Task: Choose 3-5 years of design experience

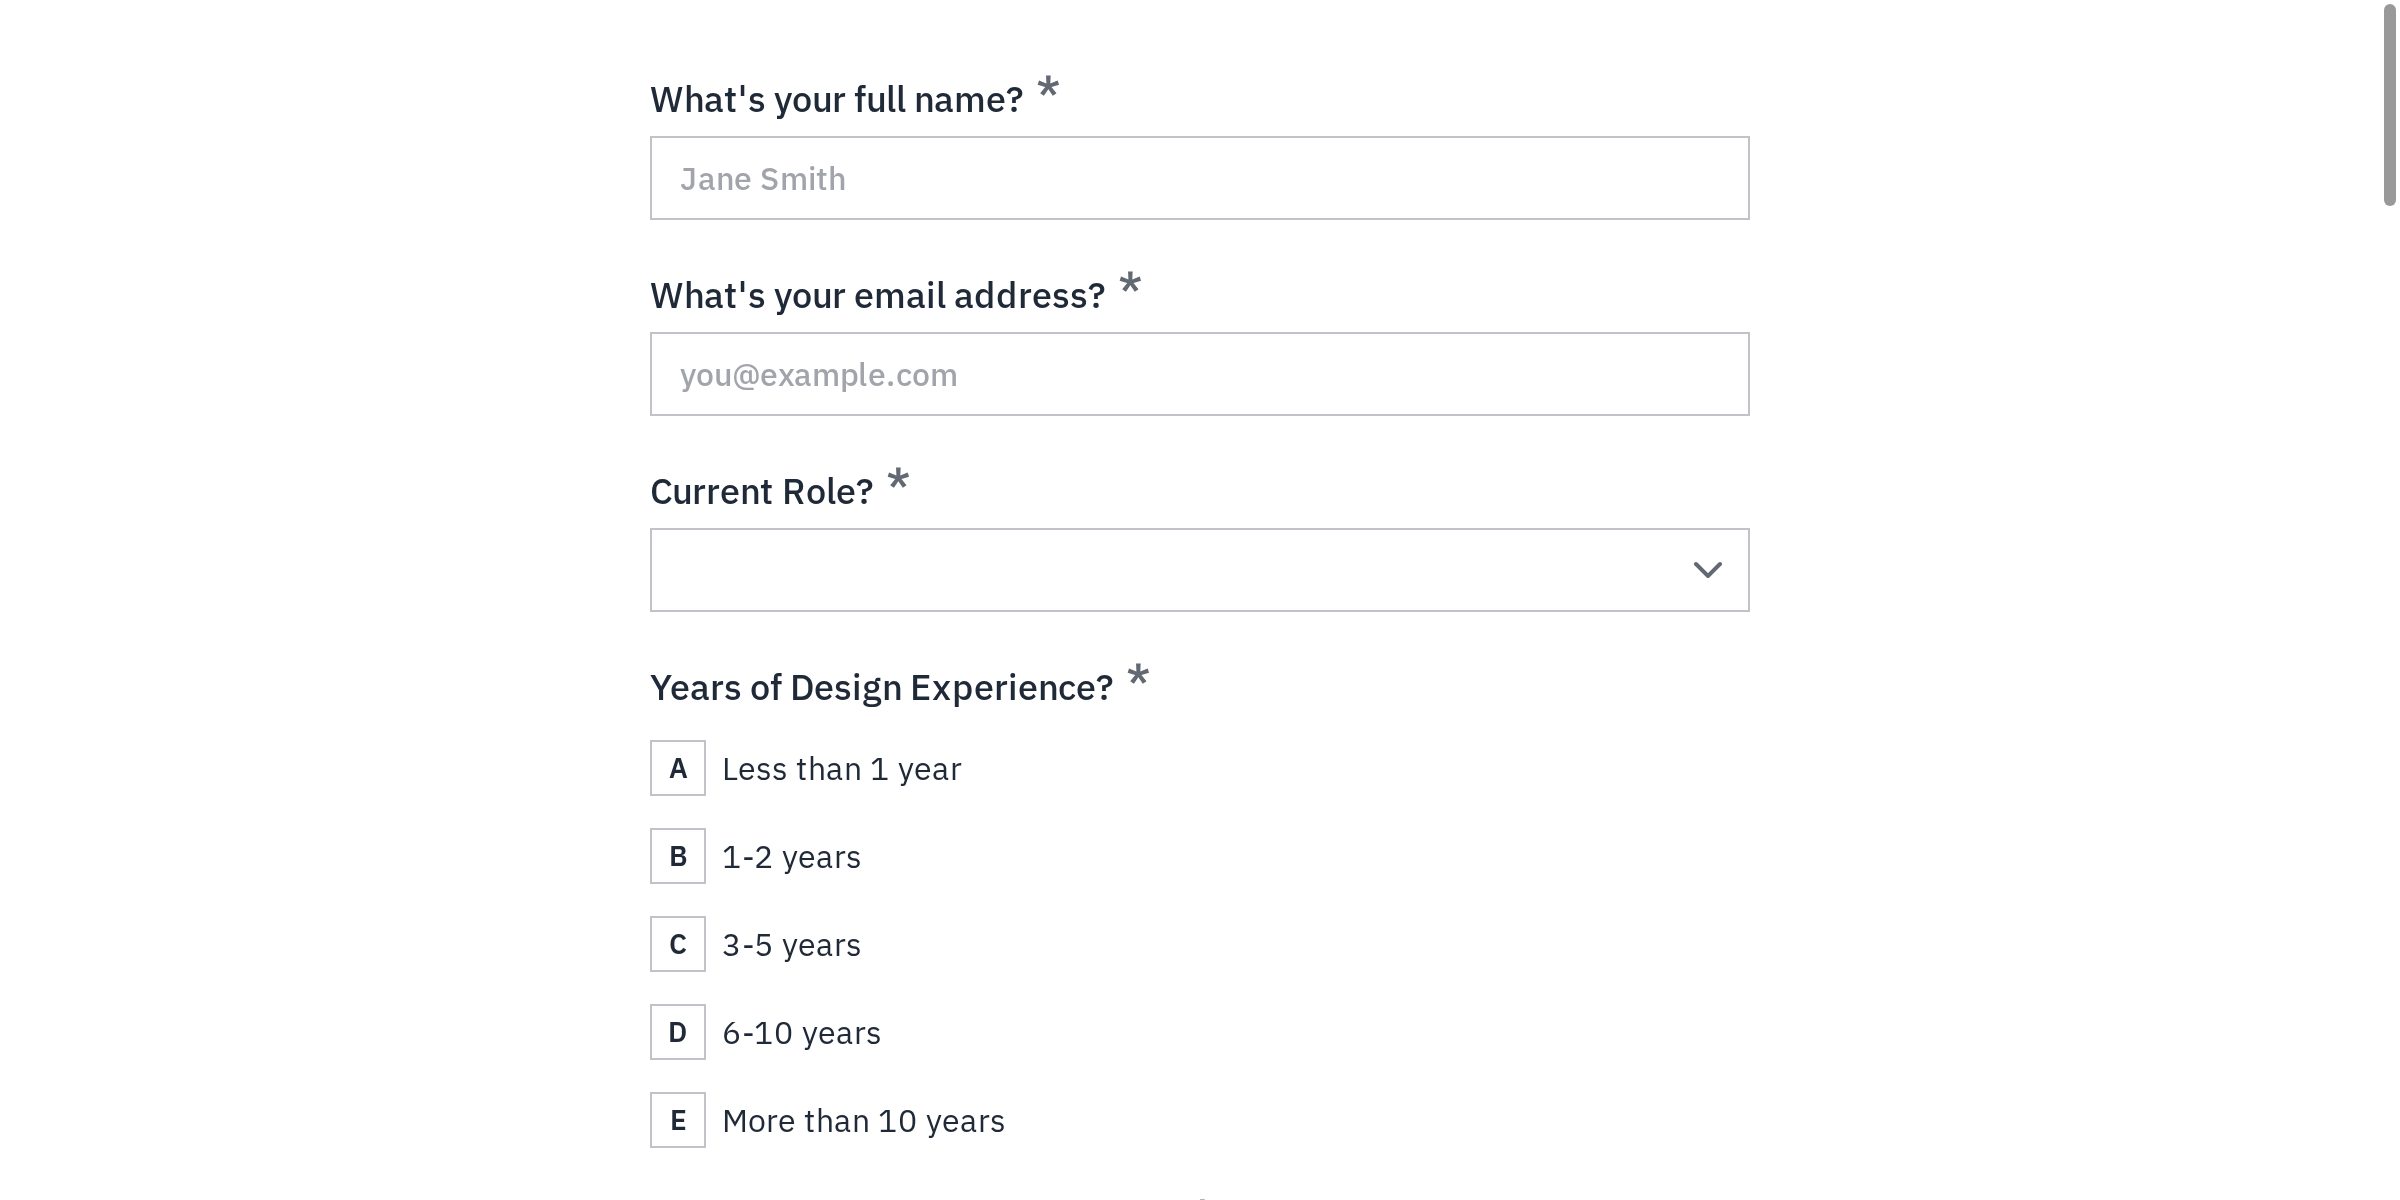Action: (x=791, y=944)
